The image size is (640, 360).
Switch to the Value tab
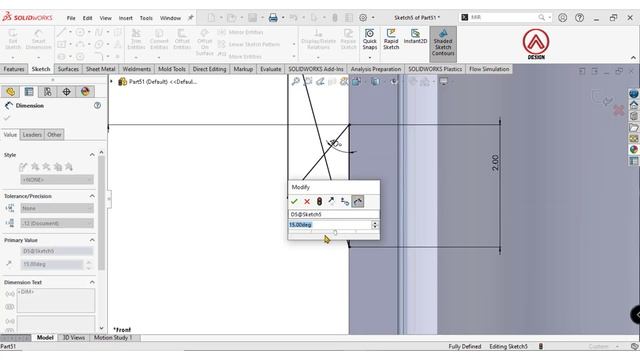10,135
